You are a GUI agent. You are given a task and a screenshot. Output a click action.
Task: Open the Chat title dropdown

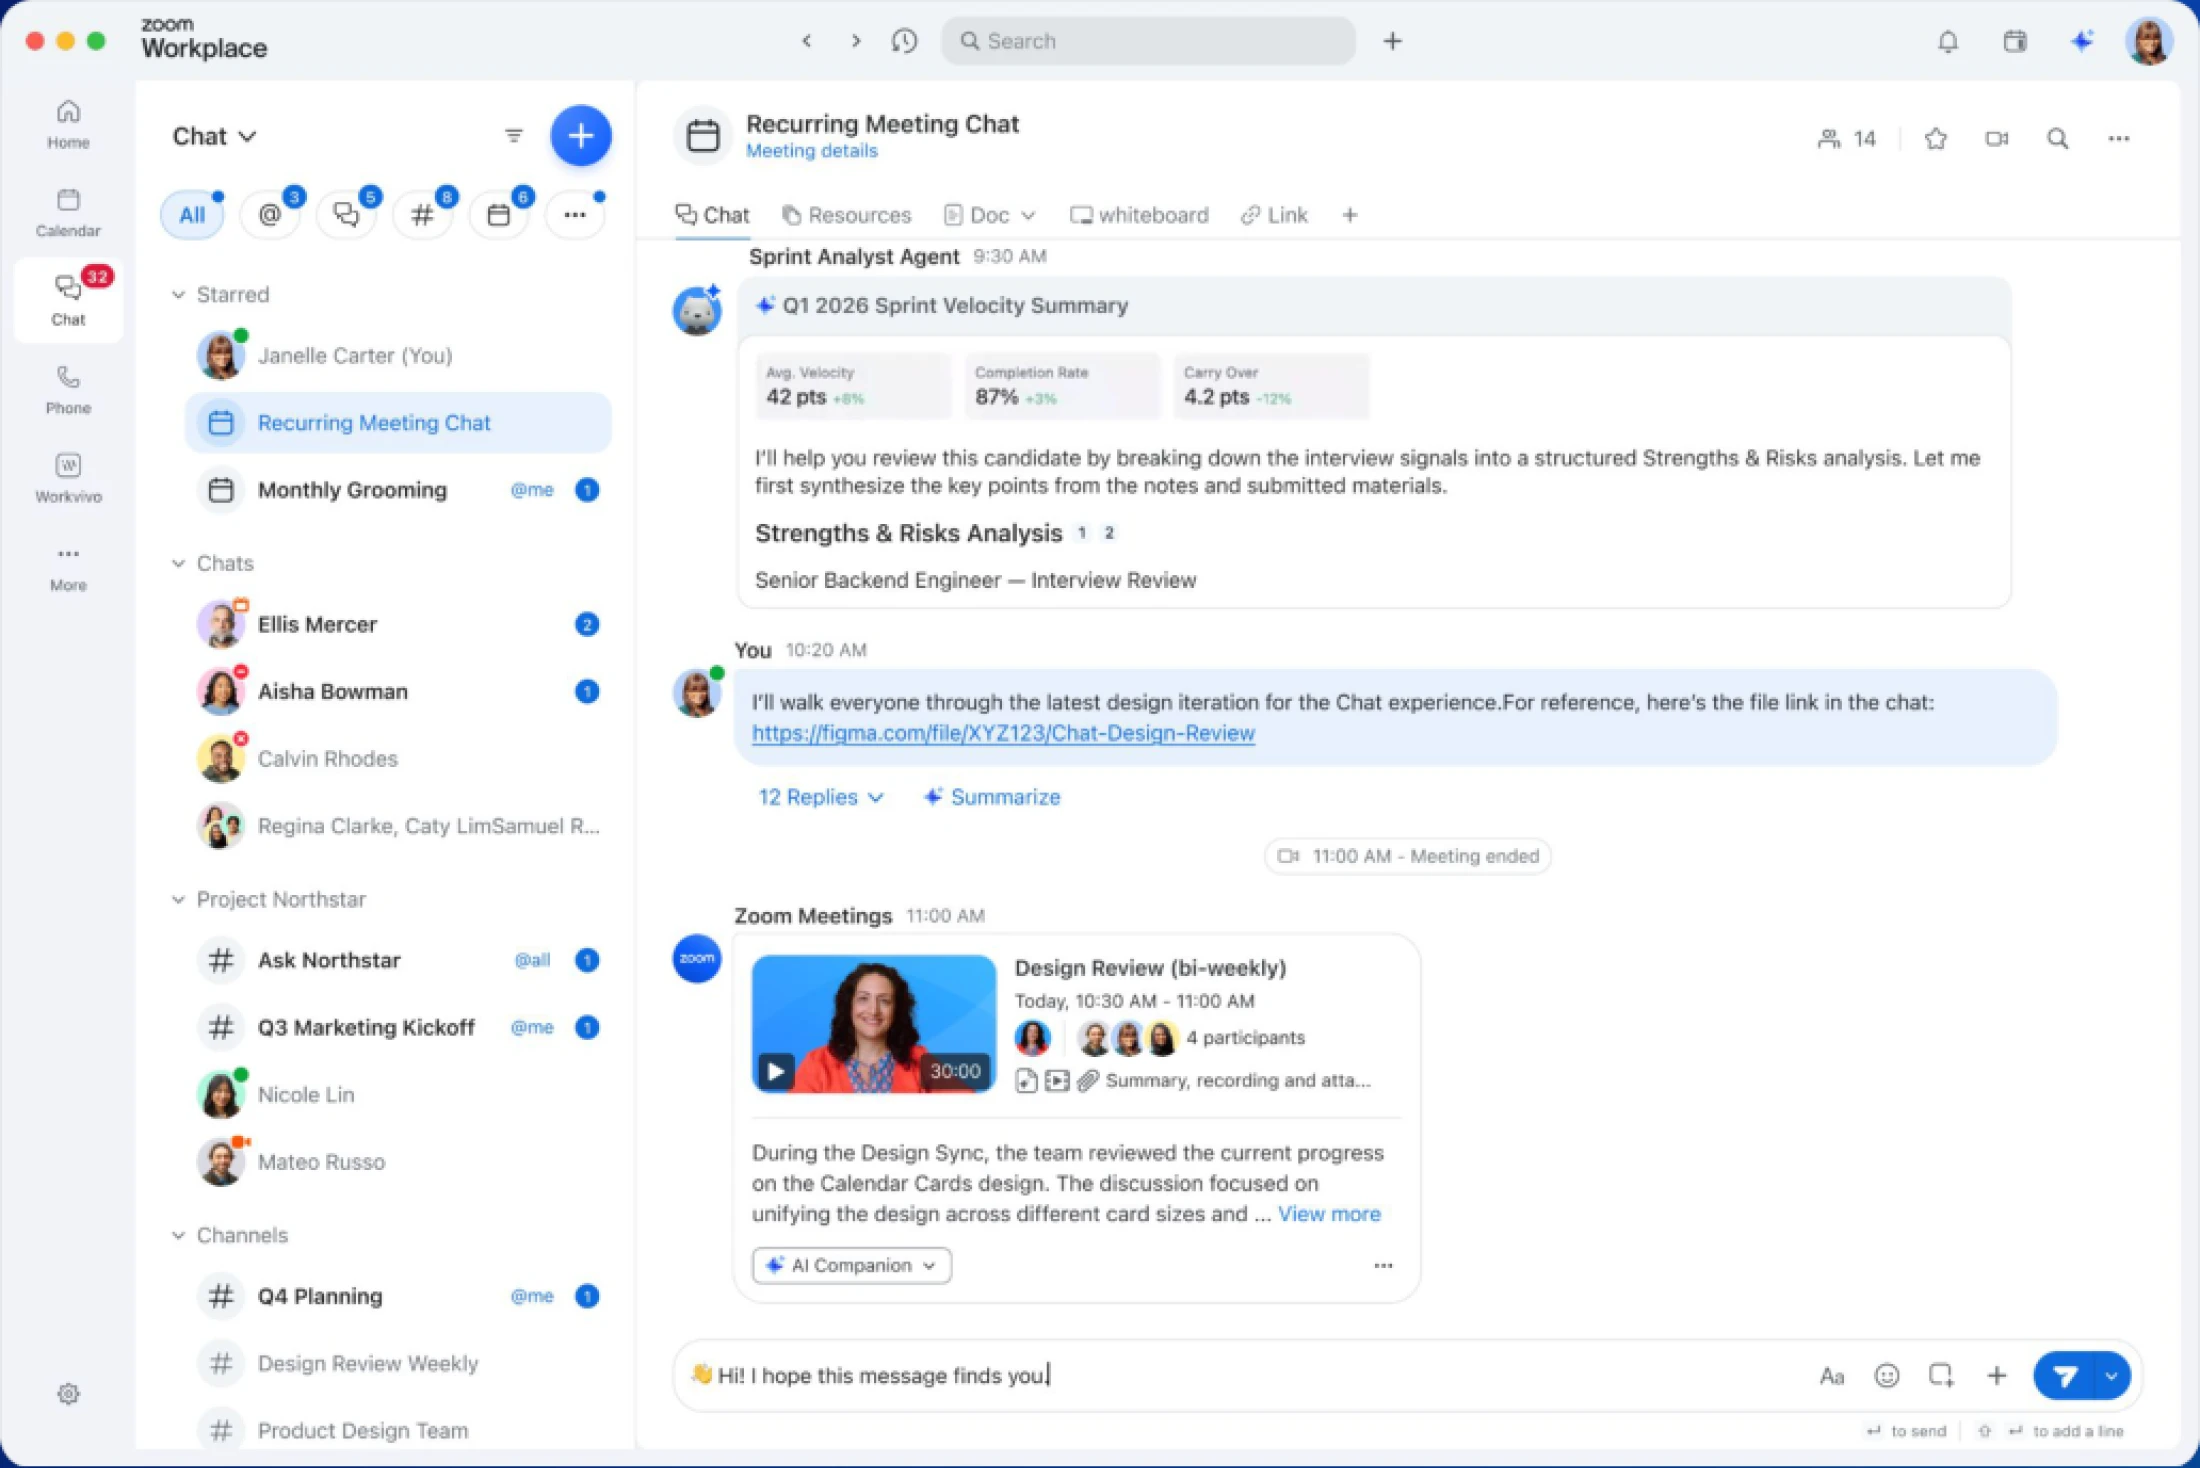point(214,136)
